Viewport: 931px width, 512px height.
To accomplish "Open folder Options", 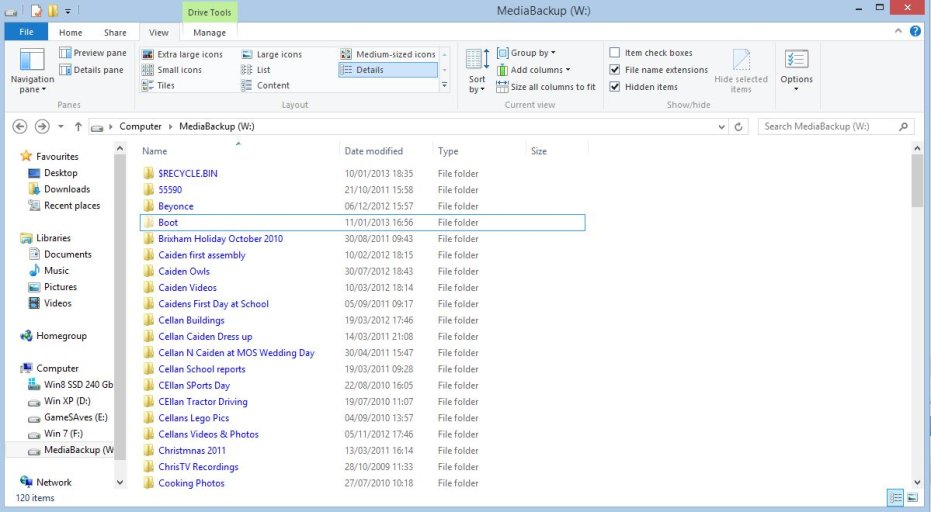I will point(796,71).
